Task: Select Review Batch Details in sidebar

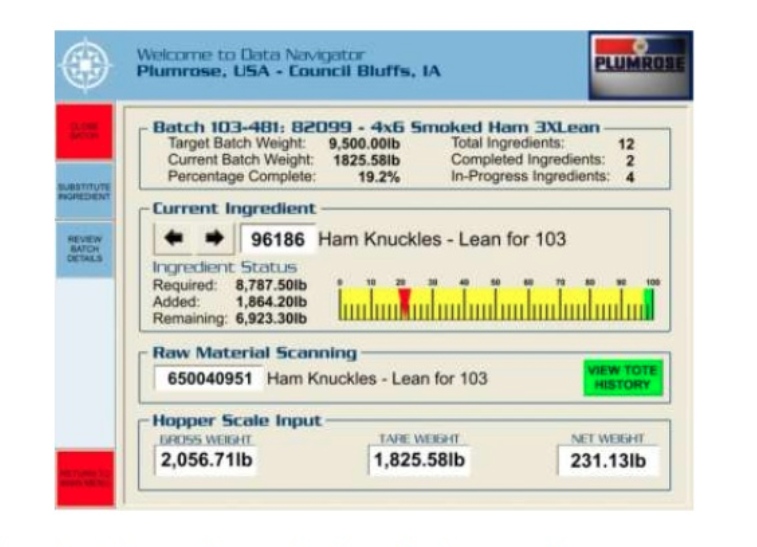Action: (84, 248)
